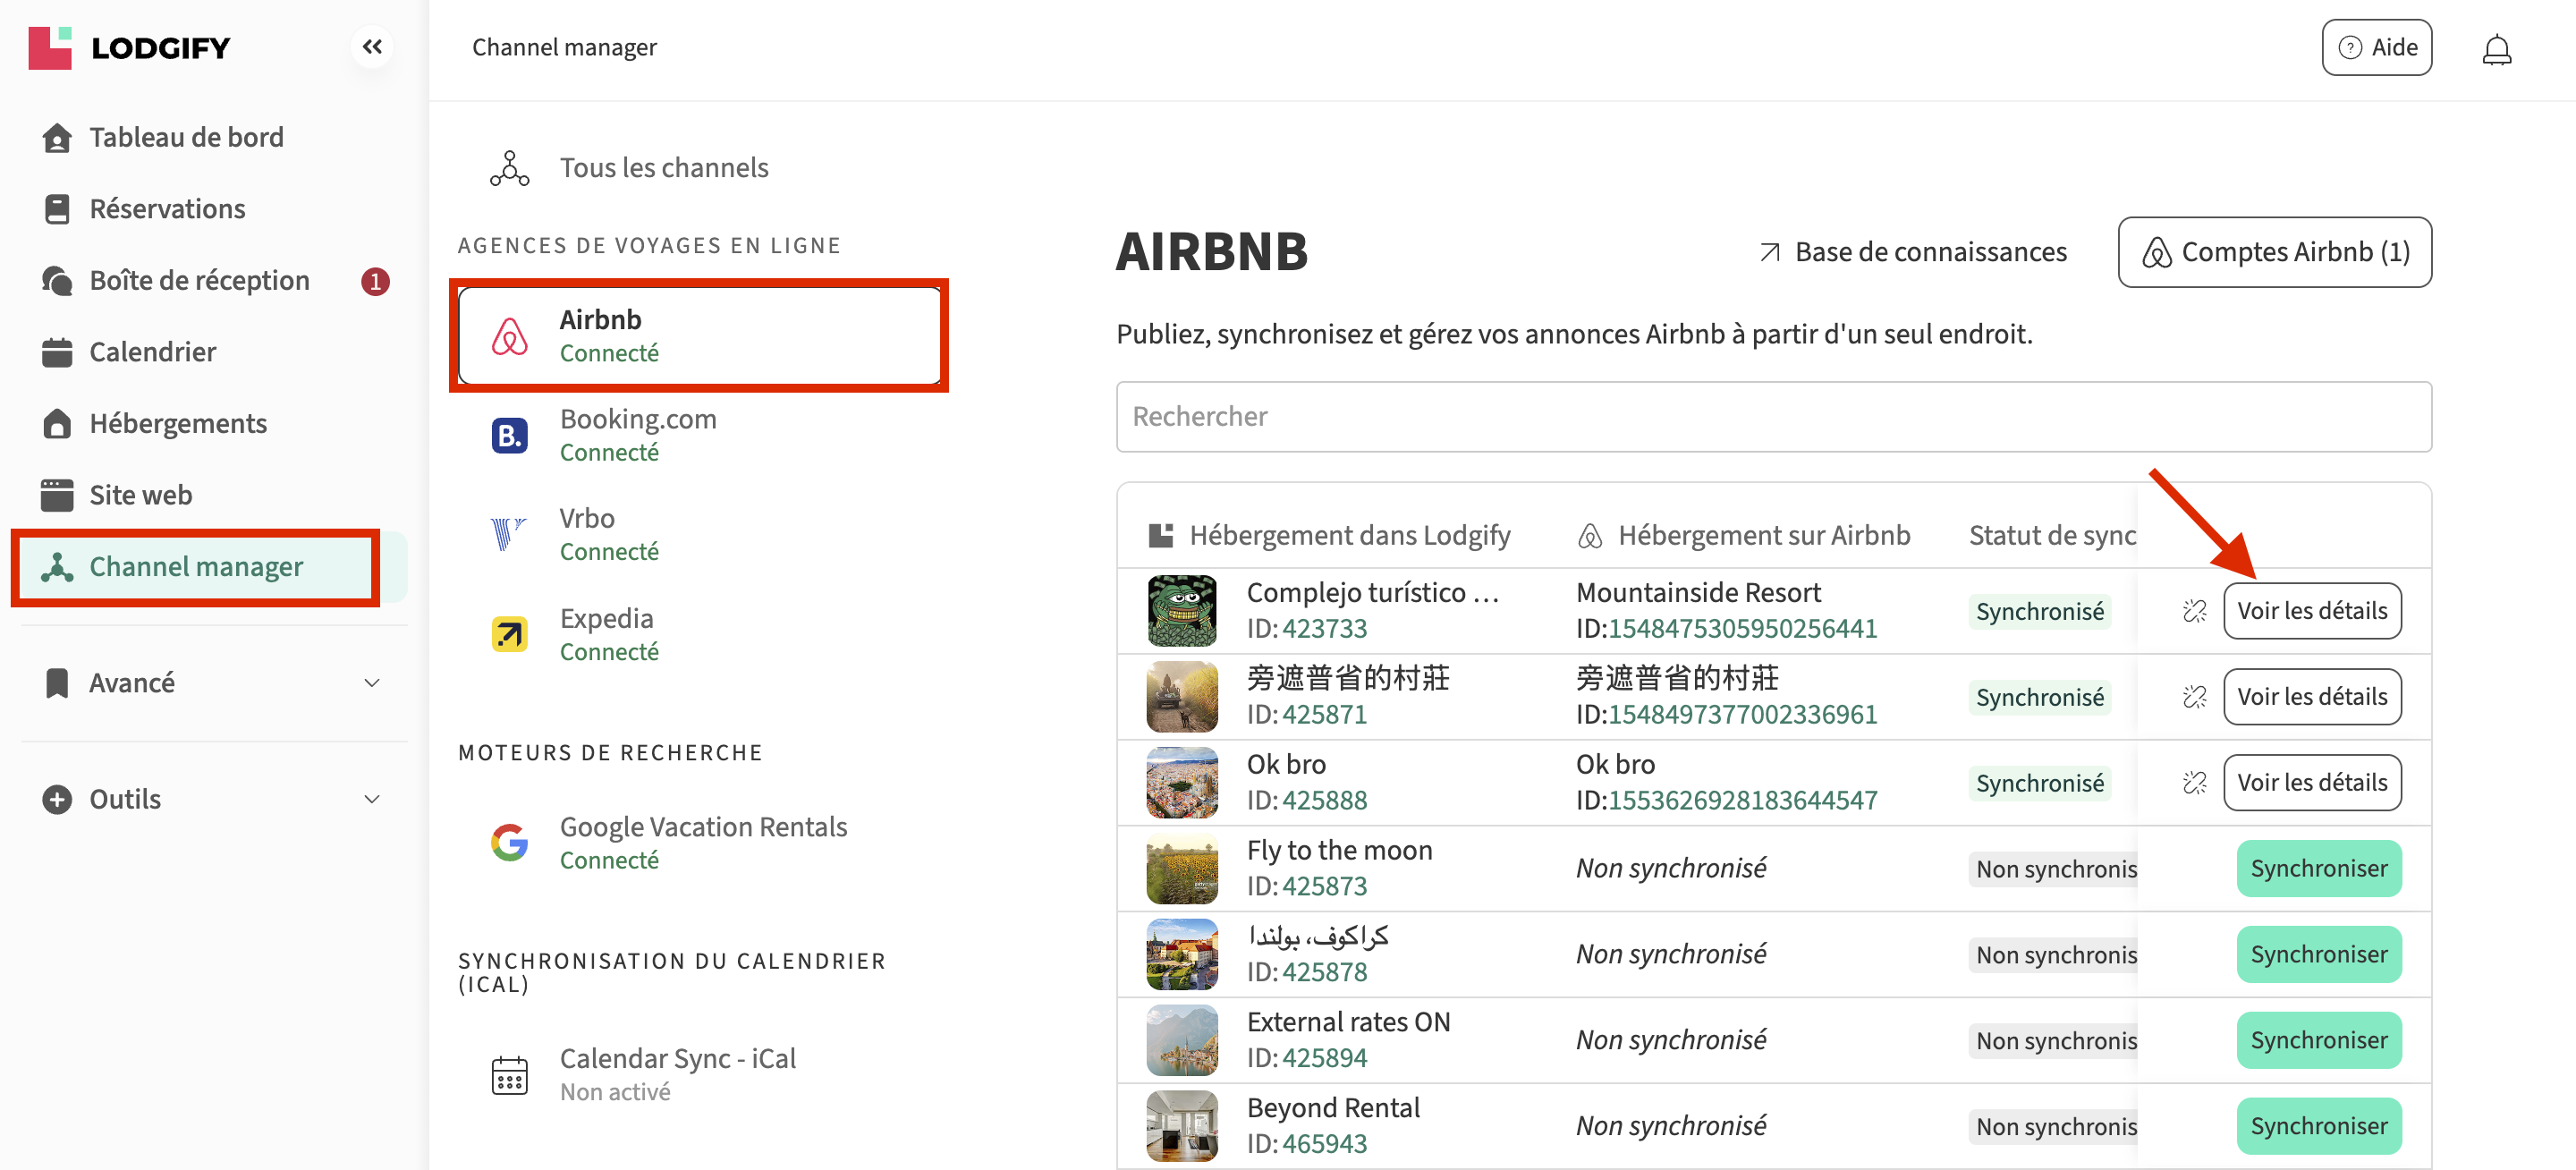The height and width of the screenshot is (1170, 2576).
Task: Open the Expedia channel
Action: coord(608,634)
